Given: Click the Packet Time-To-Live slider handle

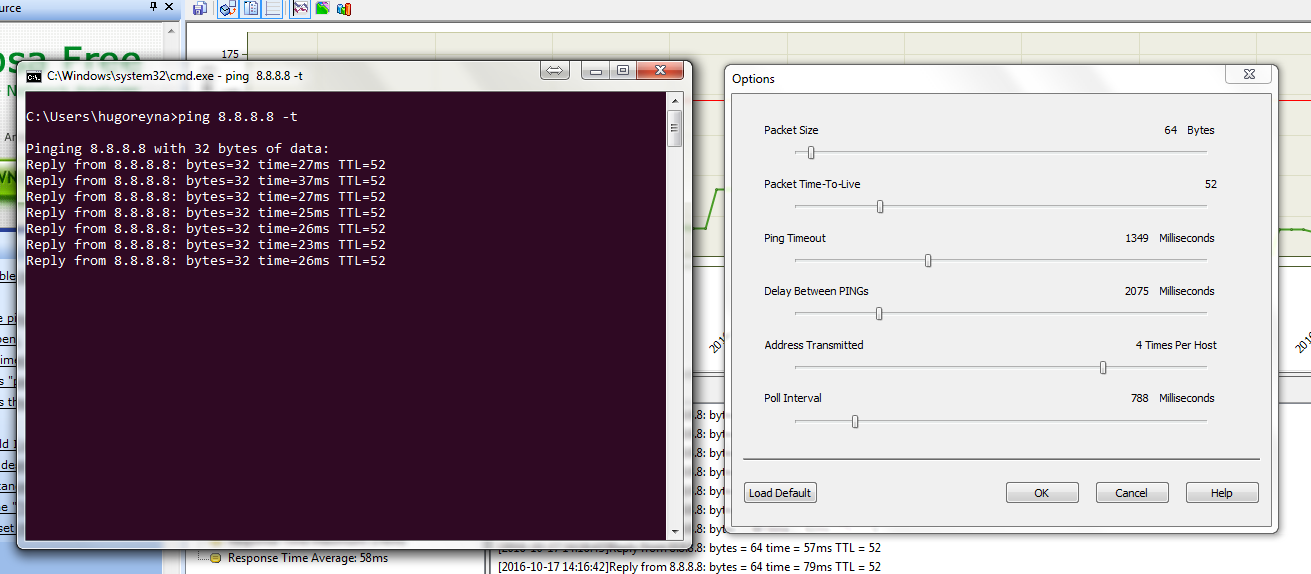Looking at the screenshot, I should click(x=880, y=207).
